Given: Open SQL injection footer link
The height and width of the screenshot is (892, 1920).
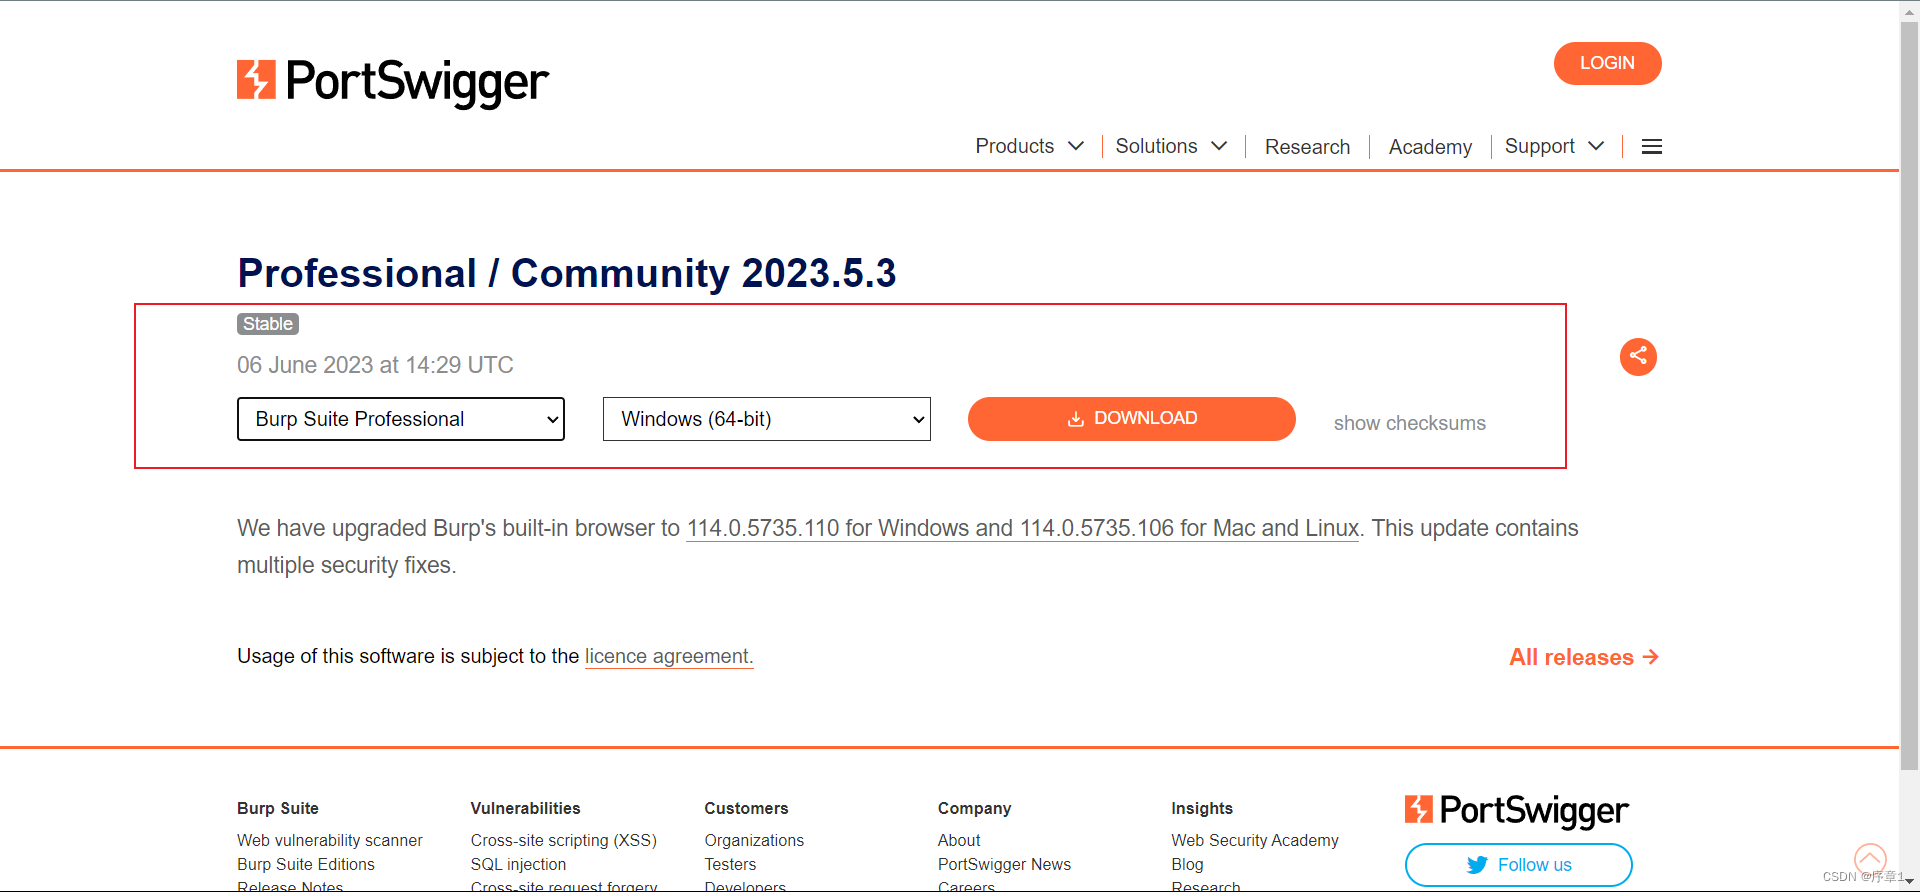Looking at the screenshot, I should tap(518, 864).
